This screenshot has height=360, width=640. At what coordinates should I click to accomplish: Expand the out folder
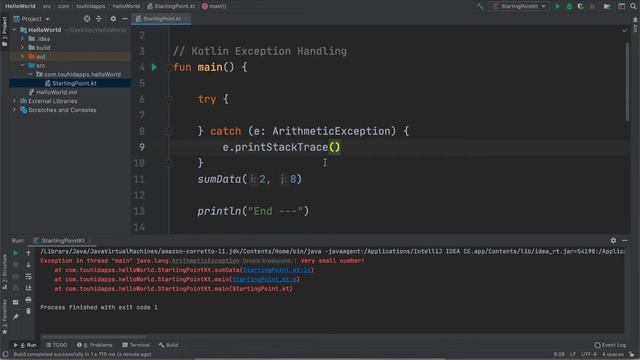[22, 56]
